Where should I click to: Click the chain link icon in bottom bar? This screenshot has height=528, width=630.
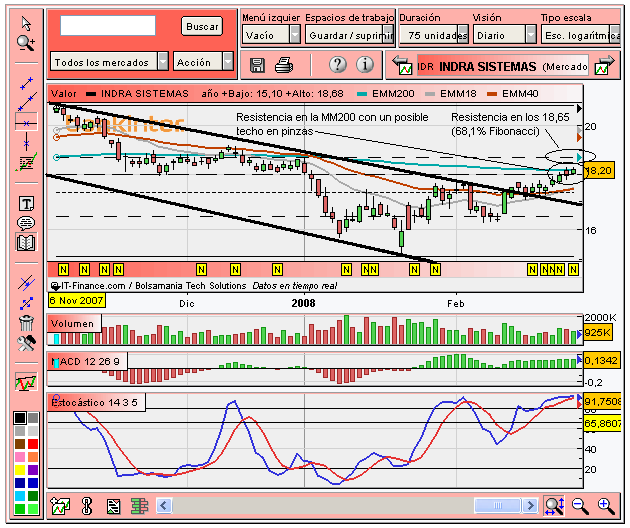87,506
